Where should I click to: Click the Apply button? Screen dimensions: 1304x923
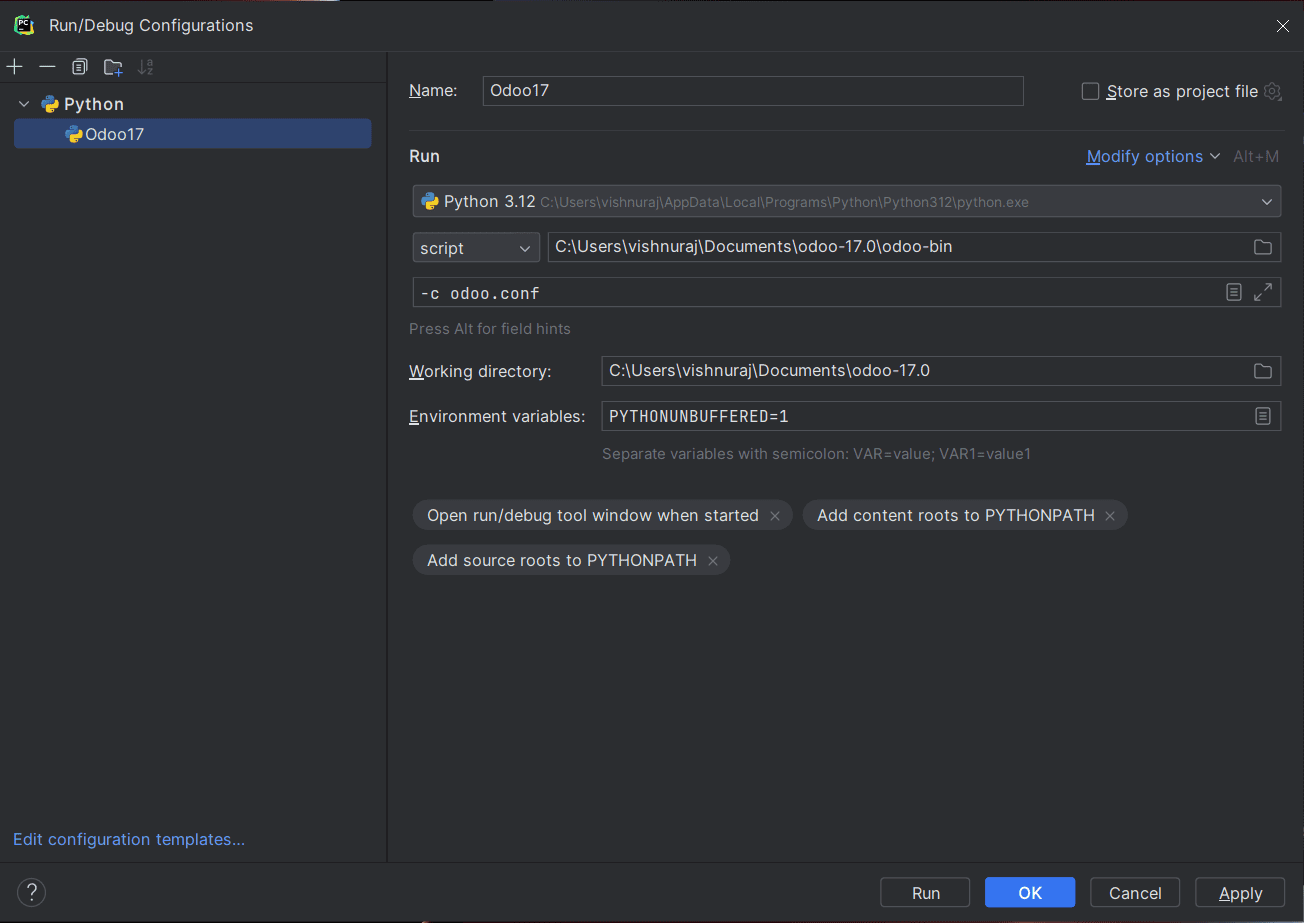click(1240, 893)
